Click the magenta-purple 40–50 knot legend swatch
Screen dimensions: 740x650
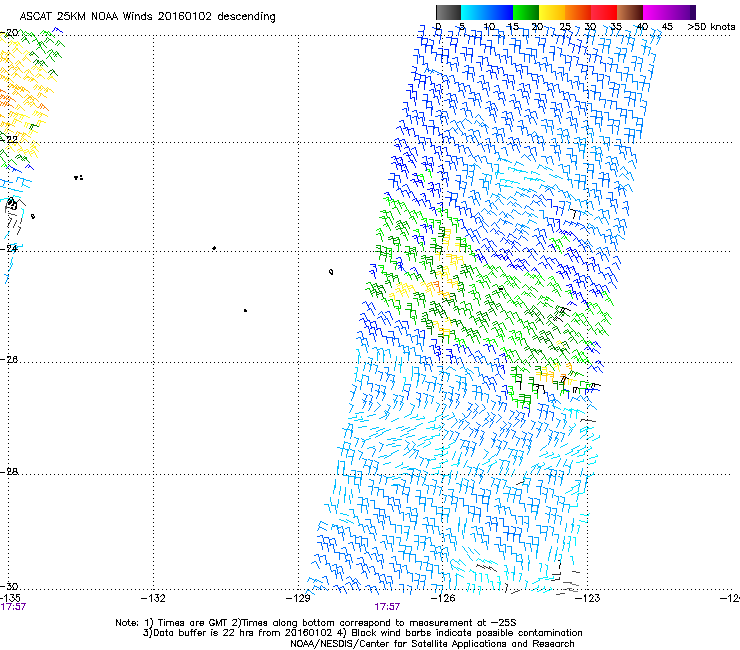click(x=669, y=12)
